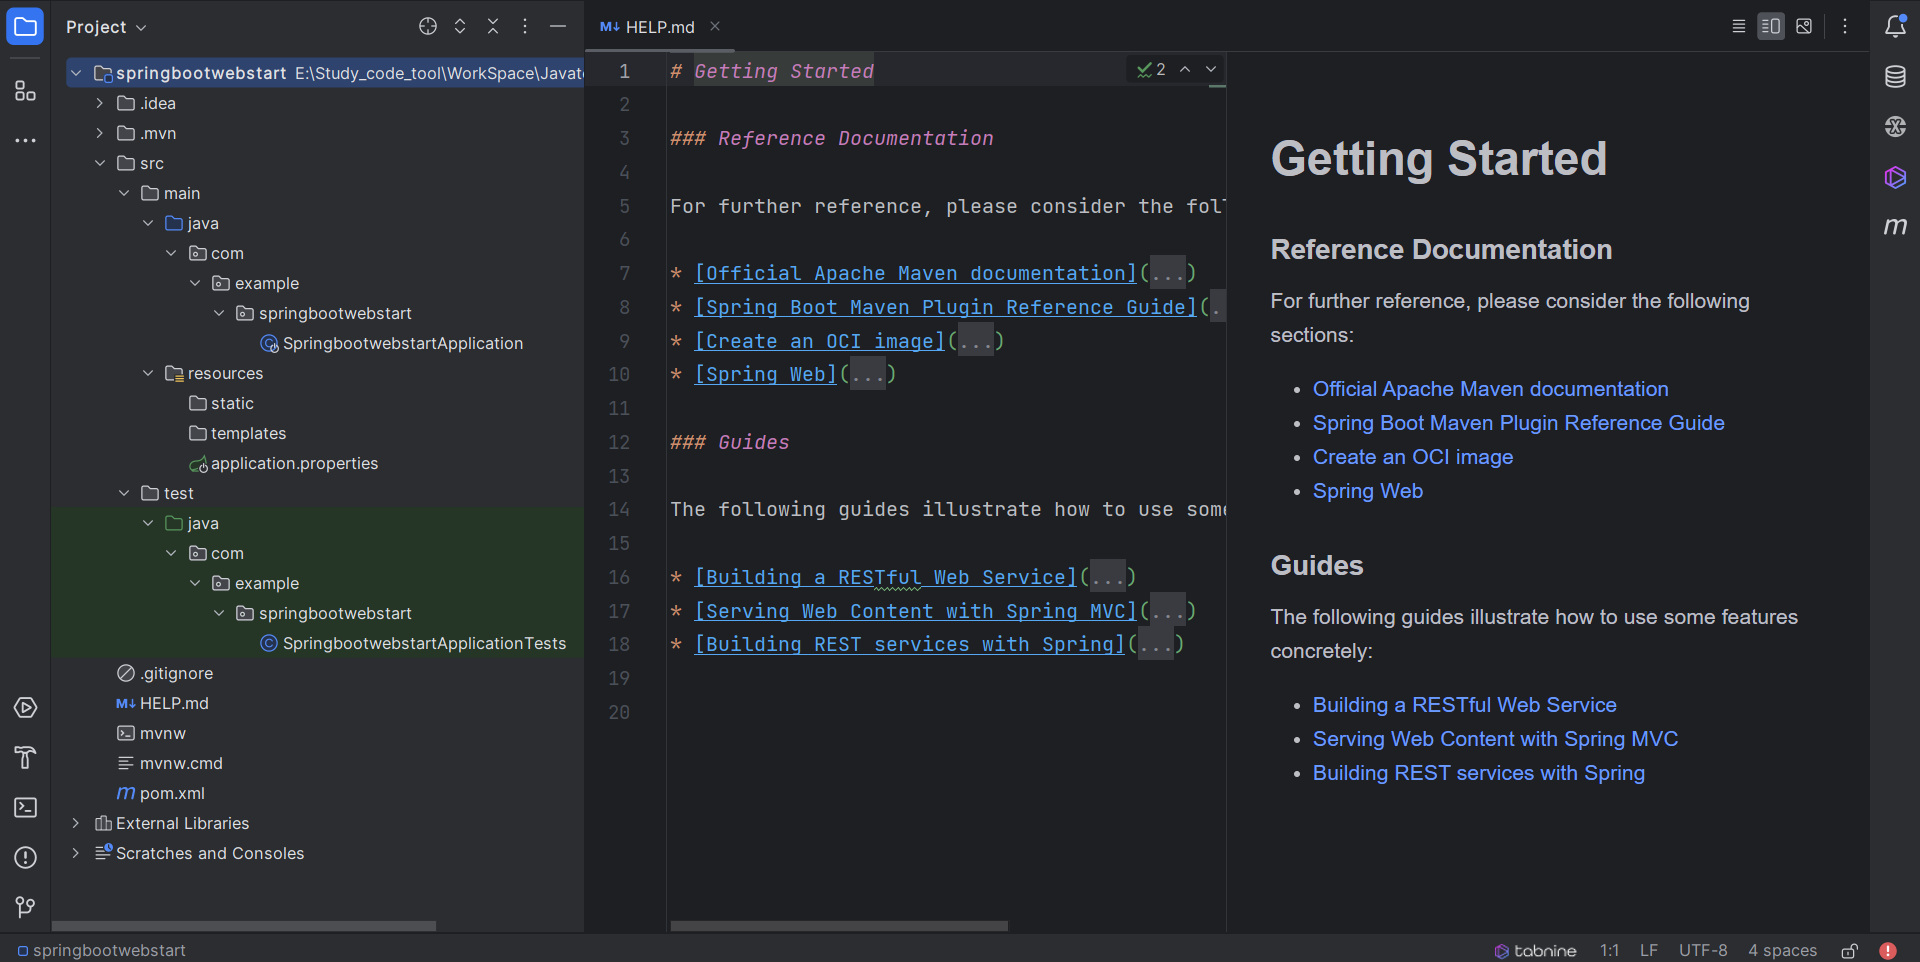Collapse the springbootwebstart root node
Image resolution: width=1920 pixels, height=962 pixels.
point(76,73)
